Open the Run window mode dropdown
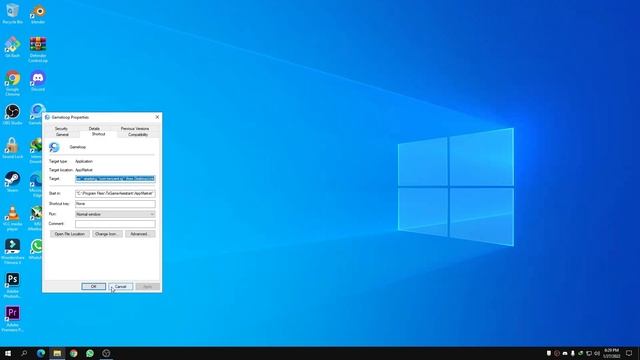Screen dimensions: 640x360 115,214
